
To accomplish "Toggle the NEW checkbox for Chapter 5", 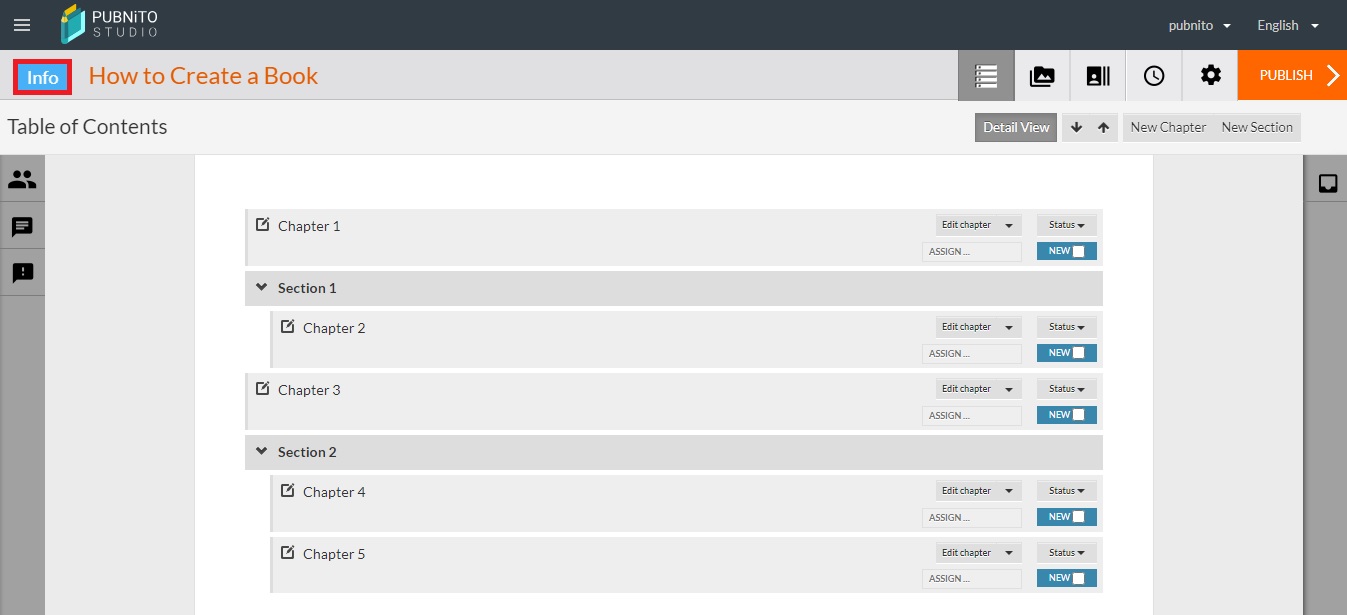I will 1077,578.
